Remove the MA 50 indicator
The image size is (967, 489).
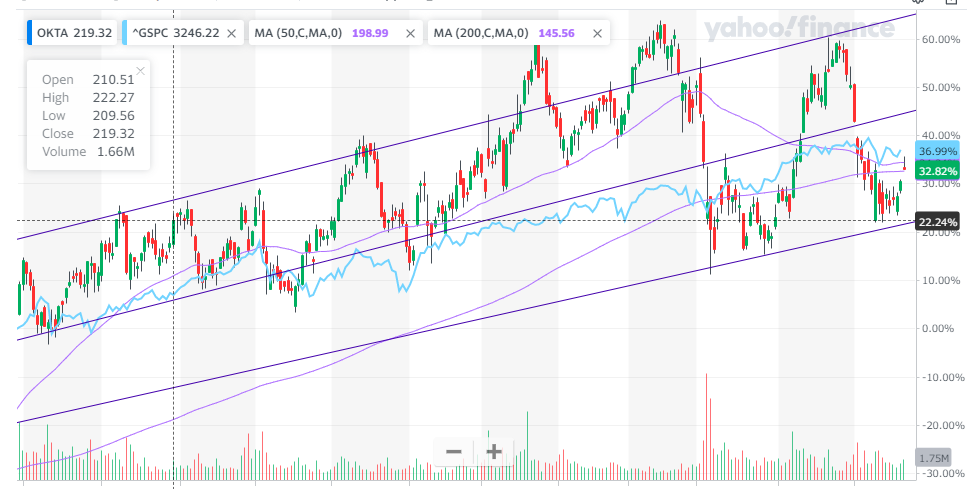[x=410, y=33]
